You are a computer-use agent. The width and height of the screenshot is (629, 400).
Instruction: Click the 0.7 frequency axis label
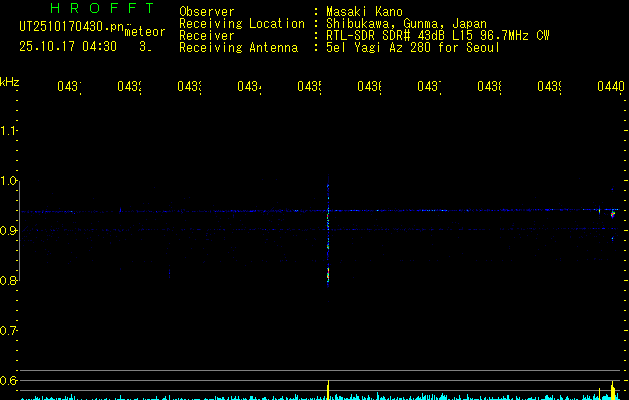[x=9, y=330]
